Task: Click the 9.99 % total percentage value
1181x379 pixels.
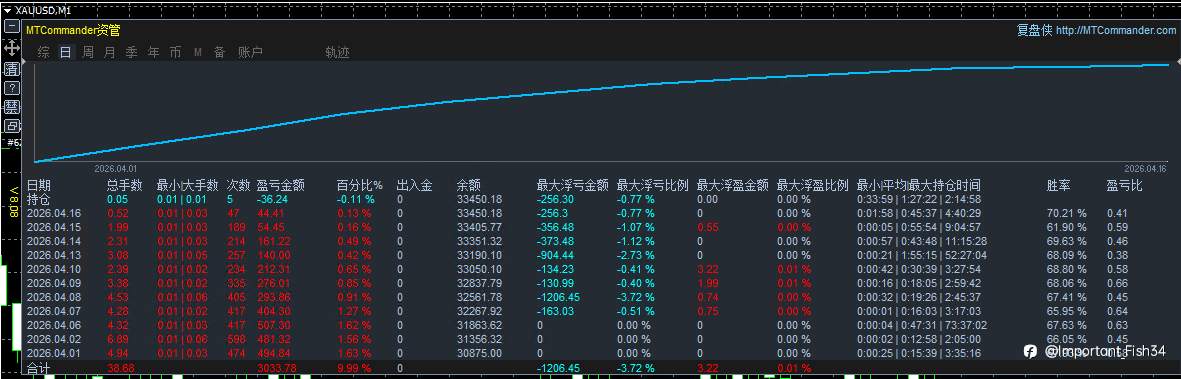Action: [354, 368]
